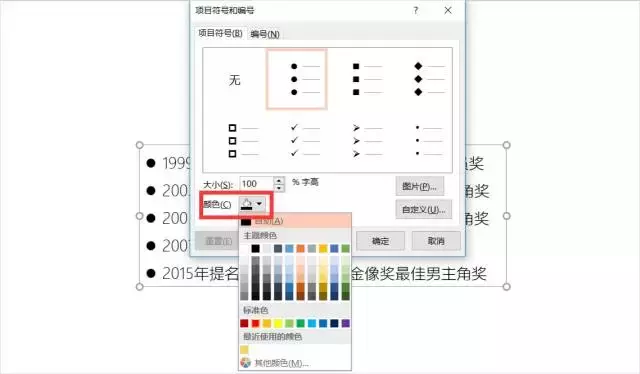Select the recently used yellow swatch

tap(244, 350)
